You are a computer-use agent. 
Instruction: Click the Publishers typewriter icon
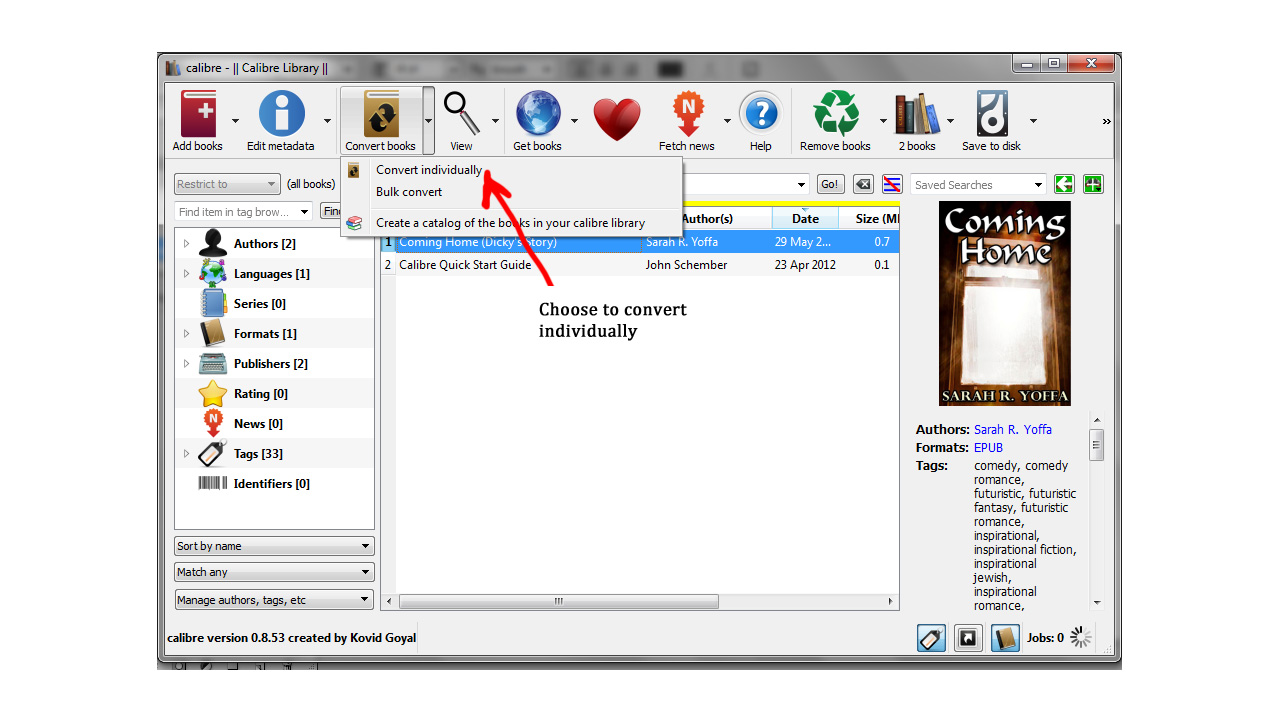coord(213,363)
